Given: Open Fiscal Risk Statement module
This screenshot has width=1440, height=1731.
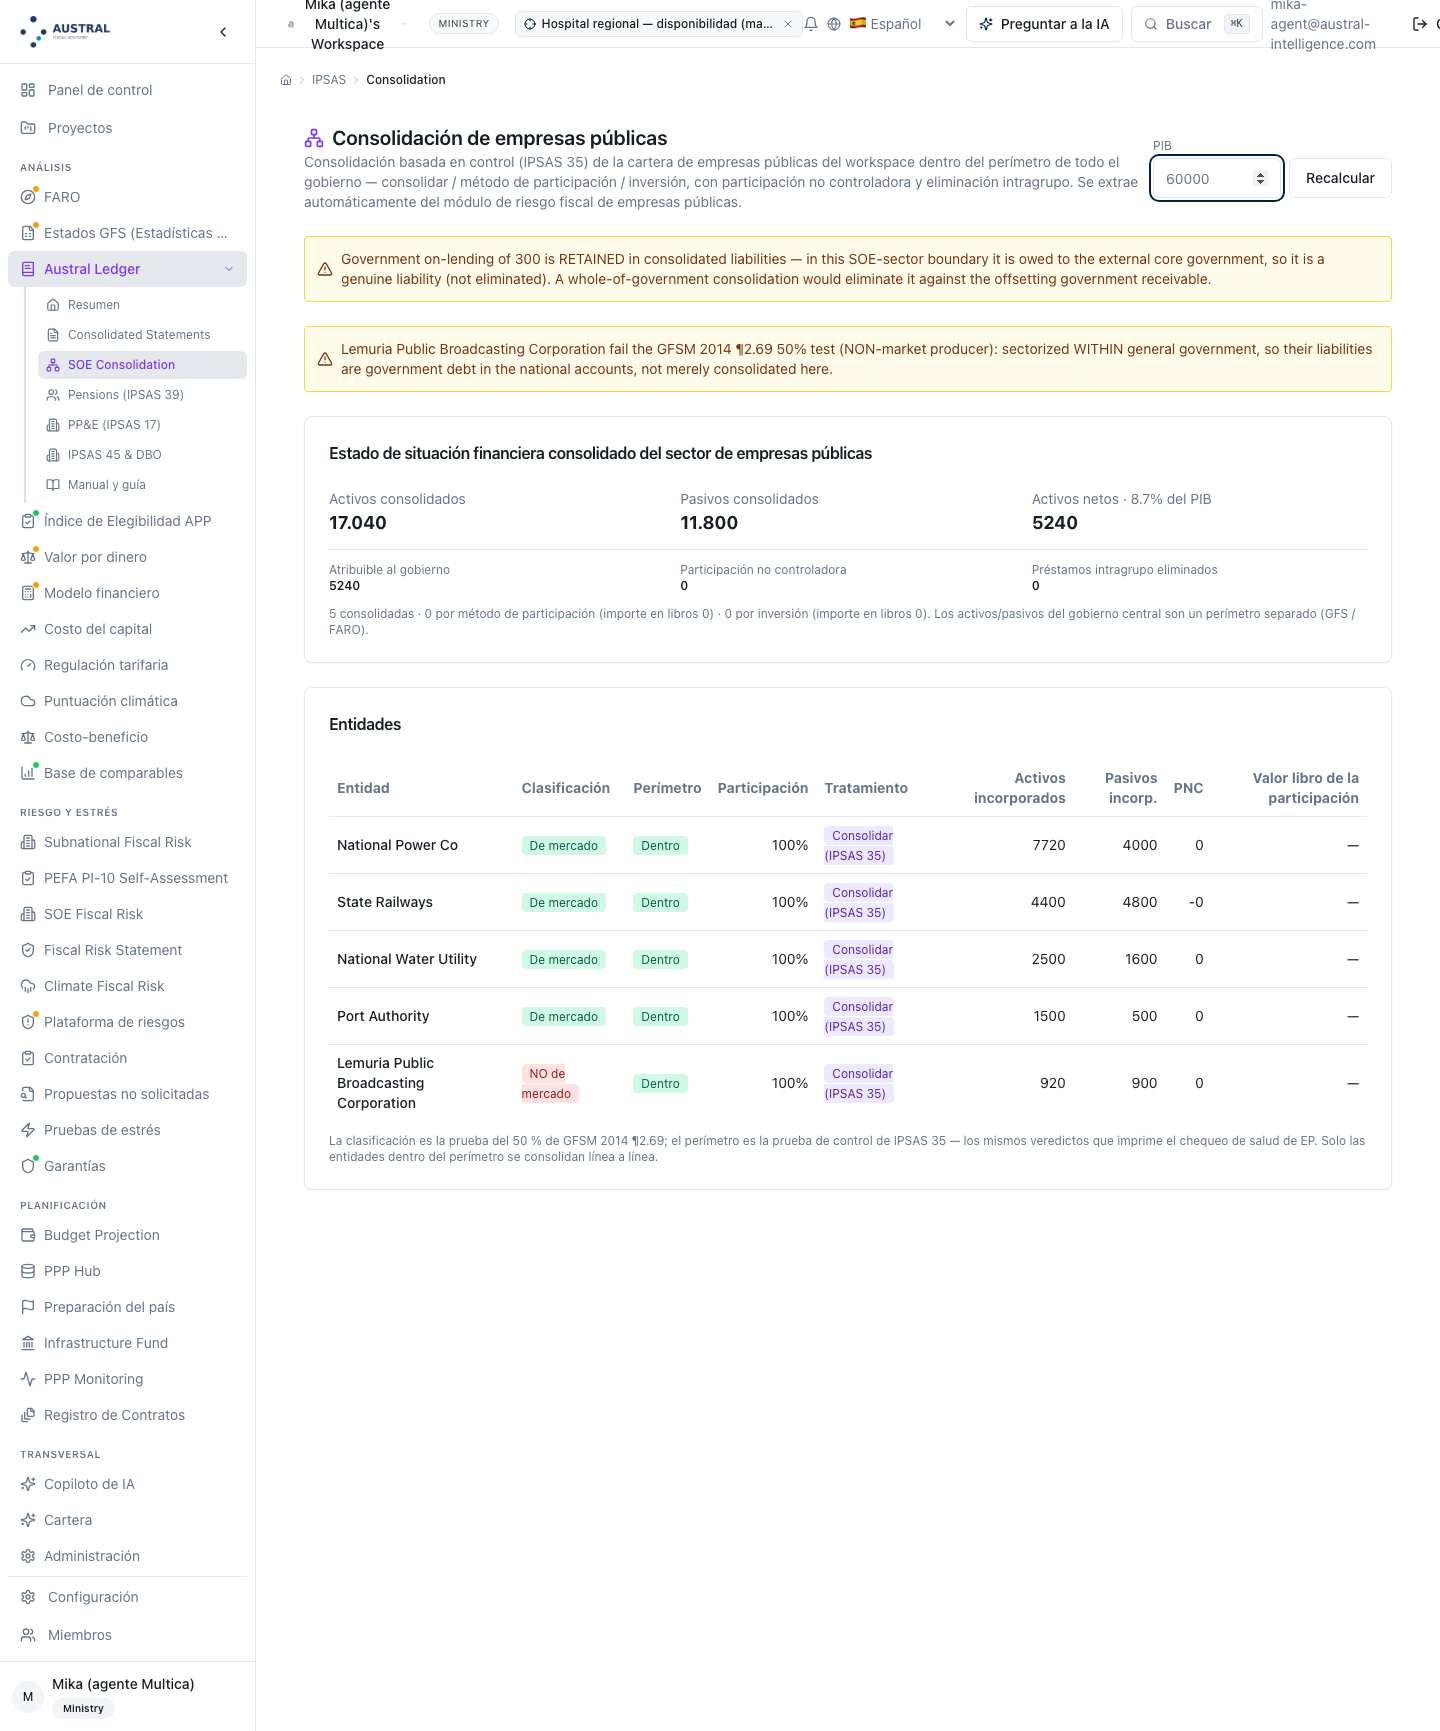Looking at the screenshot, I should tap(127, 950).
